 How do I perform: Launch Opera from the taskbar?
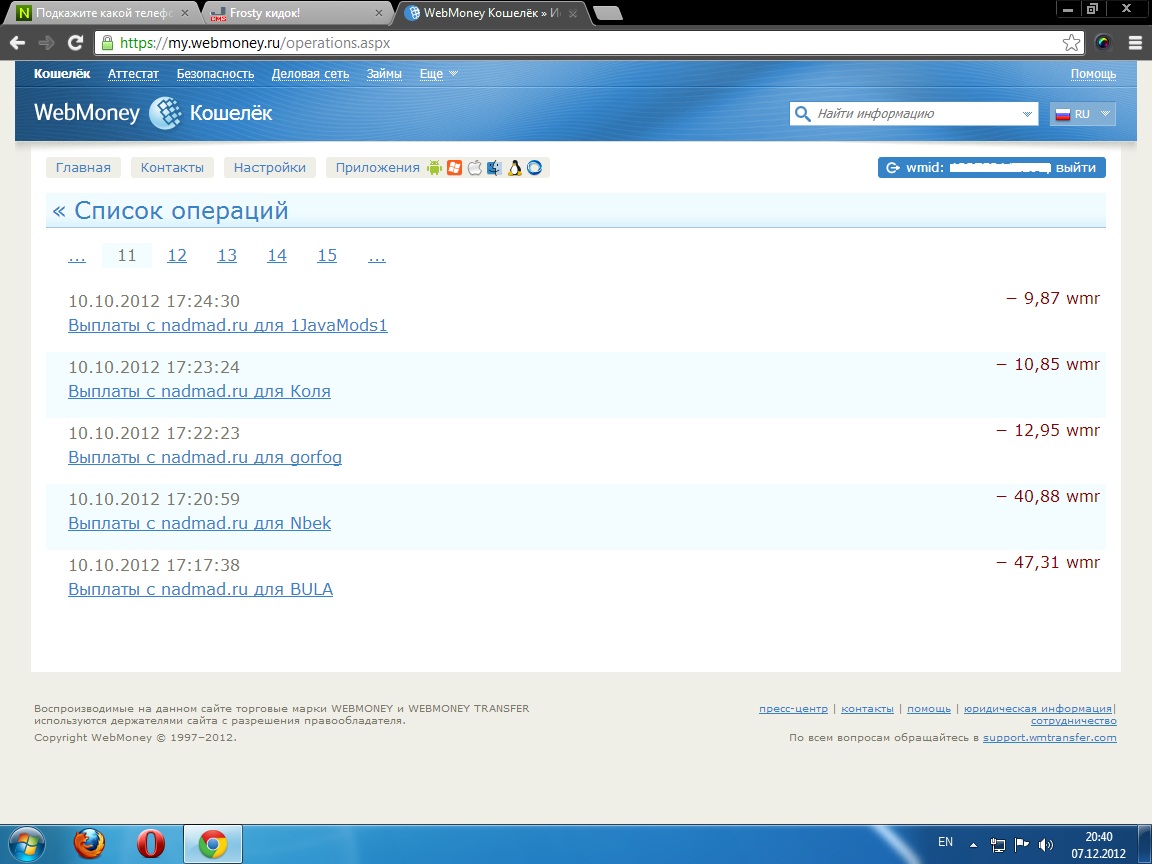[151, 844]
